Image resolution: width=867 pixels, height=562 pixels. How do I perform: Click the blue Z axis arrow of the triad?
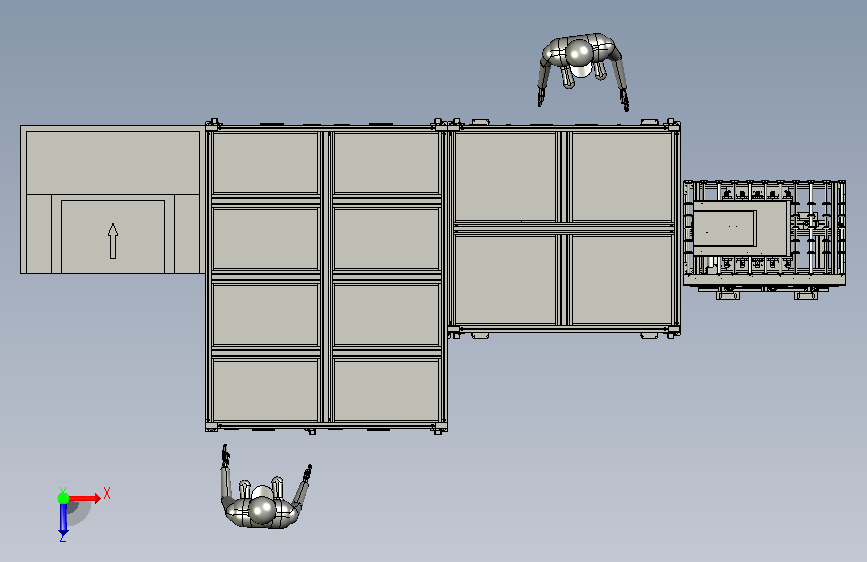[63, 519]
